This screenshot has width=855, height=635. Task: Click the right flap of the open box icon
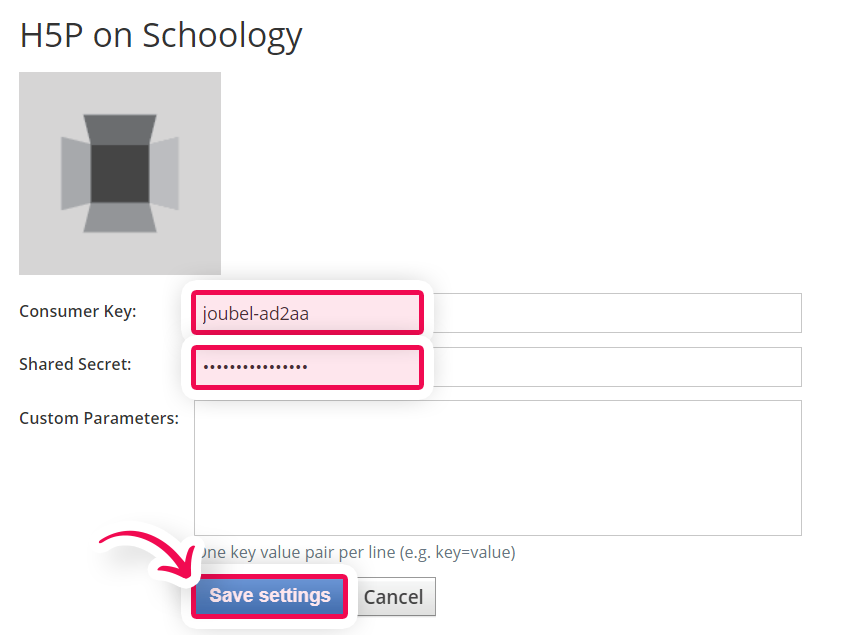pos(164,173)
